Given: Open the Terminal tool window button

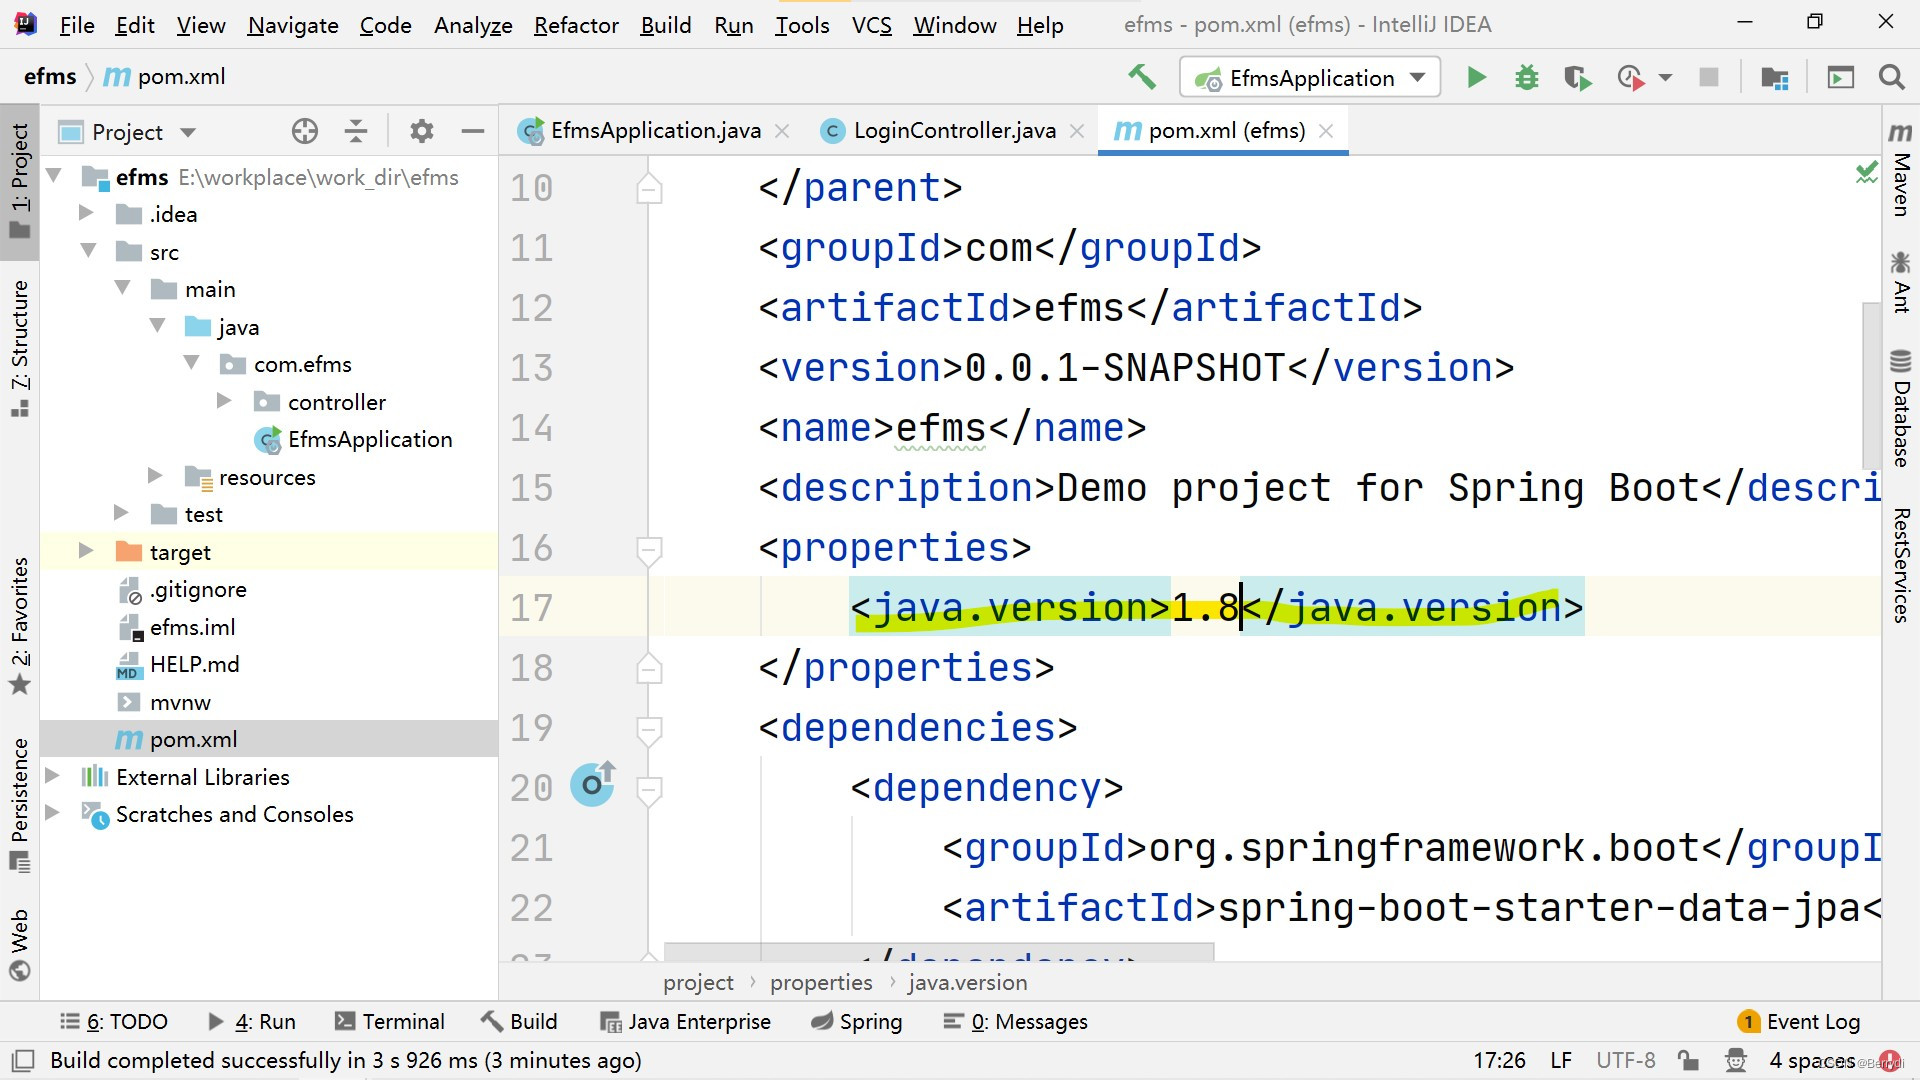Looking at the screenshot, I should coord(389,1021).
